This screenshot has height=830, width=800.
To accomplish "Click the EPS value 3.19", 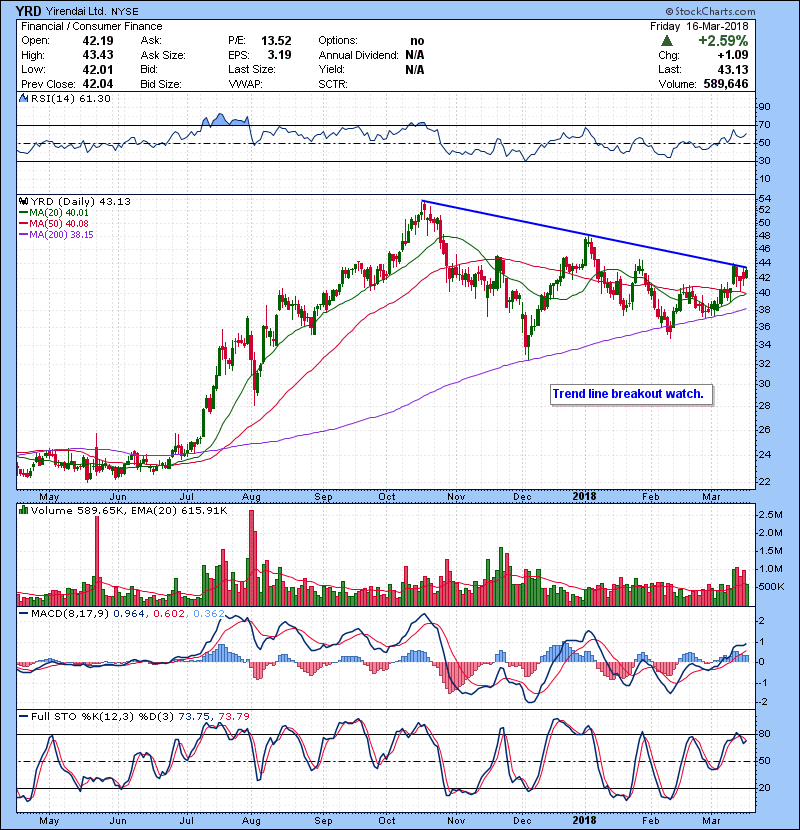I will tap(279, 55).
